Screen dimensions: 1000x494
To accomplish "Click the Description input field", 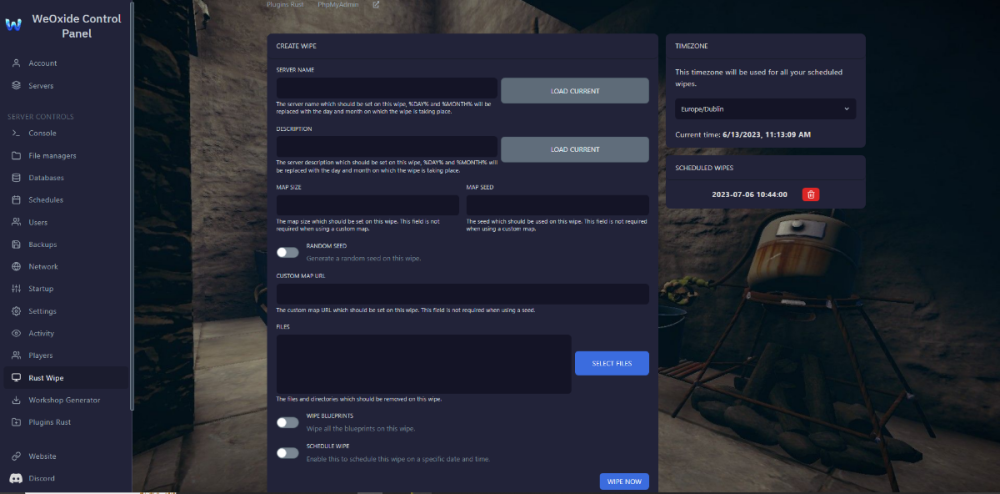I will point(386,146).
